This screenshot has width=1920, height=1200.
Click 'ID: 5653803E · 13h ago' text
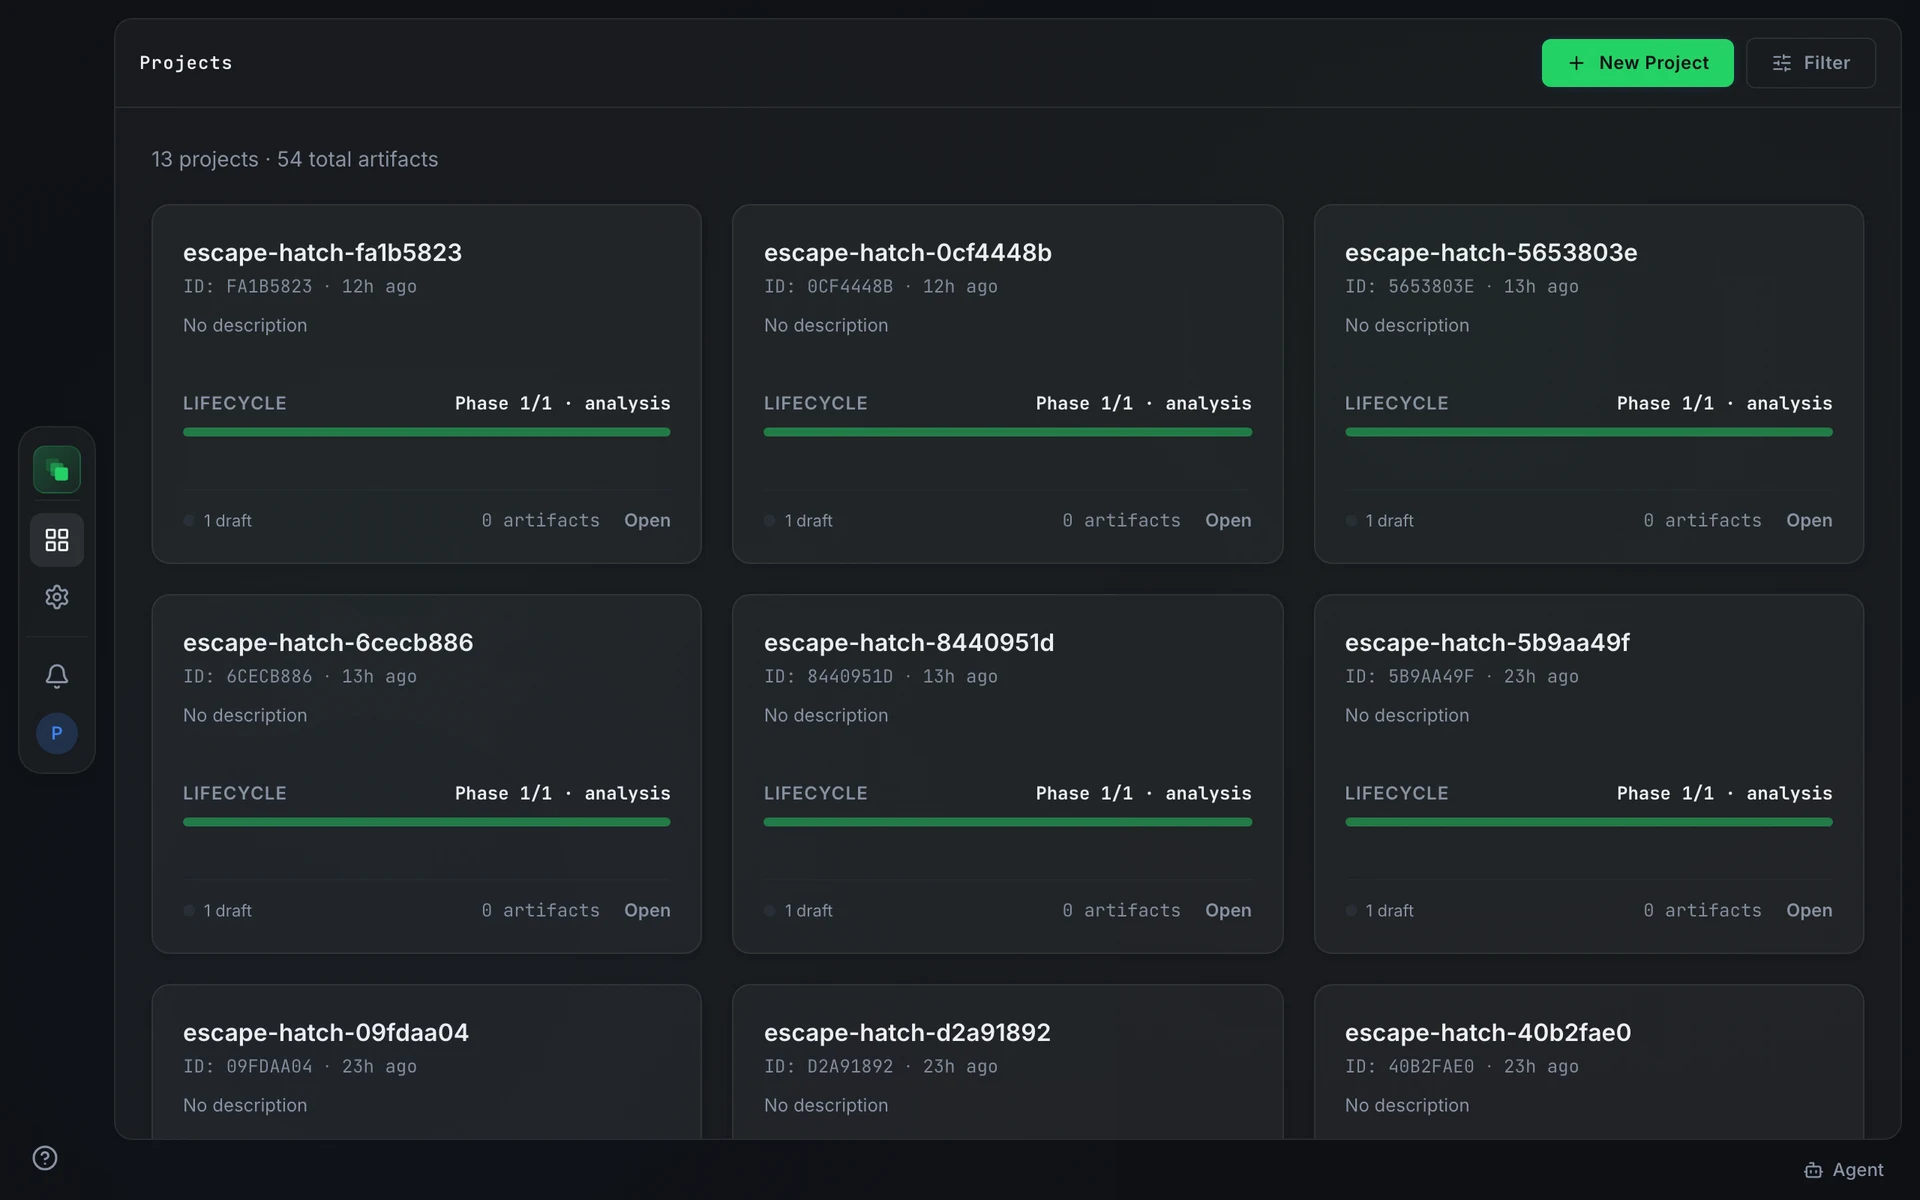[1462, 286]
